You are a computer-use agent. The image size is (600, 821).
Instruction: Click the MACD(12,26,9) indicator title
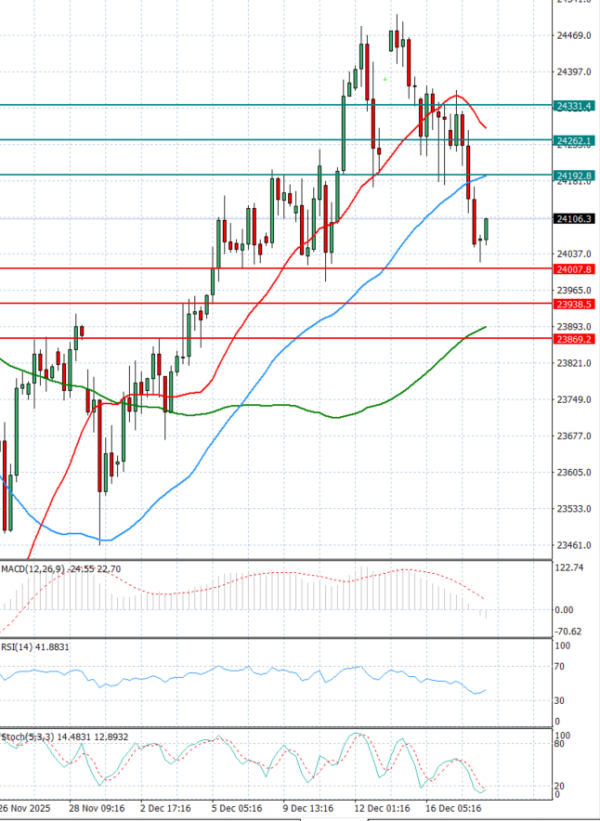click(x=32, y=569)
